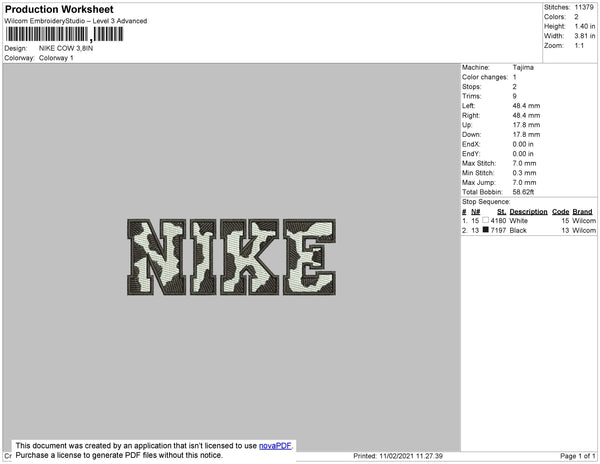Image resolution: width=600 pixels, height=464 pixels.
Task: Click the Down value '17.8 mm'
Action: coord(526,135)
